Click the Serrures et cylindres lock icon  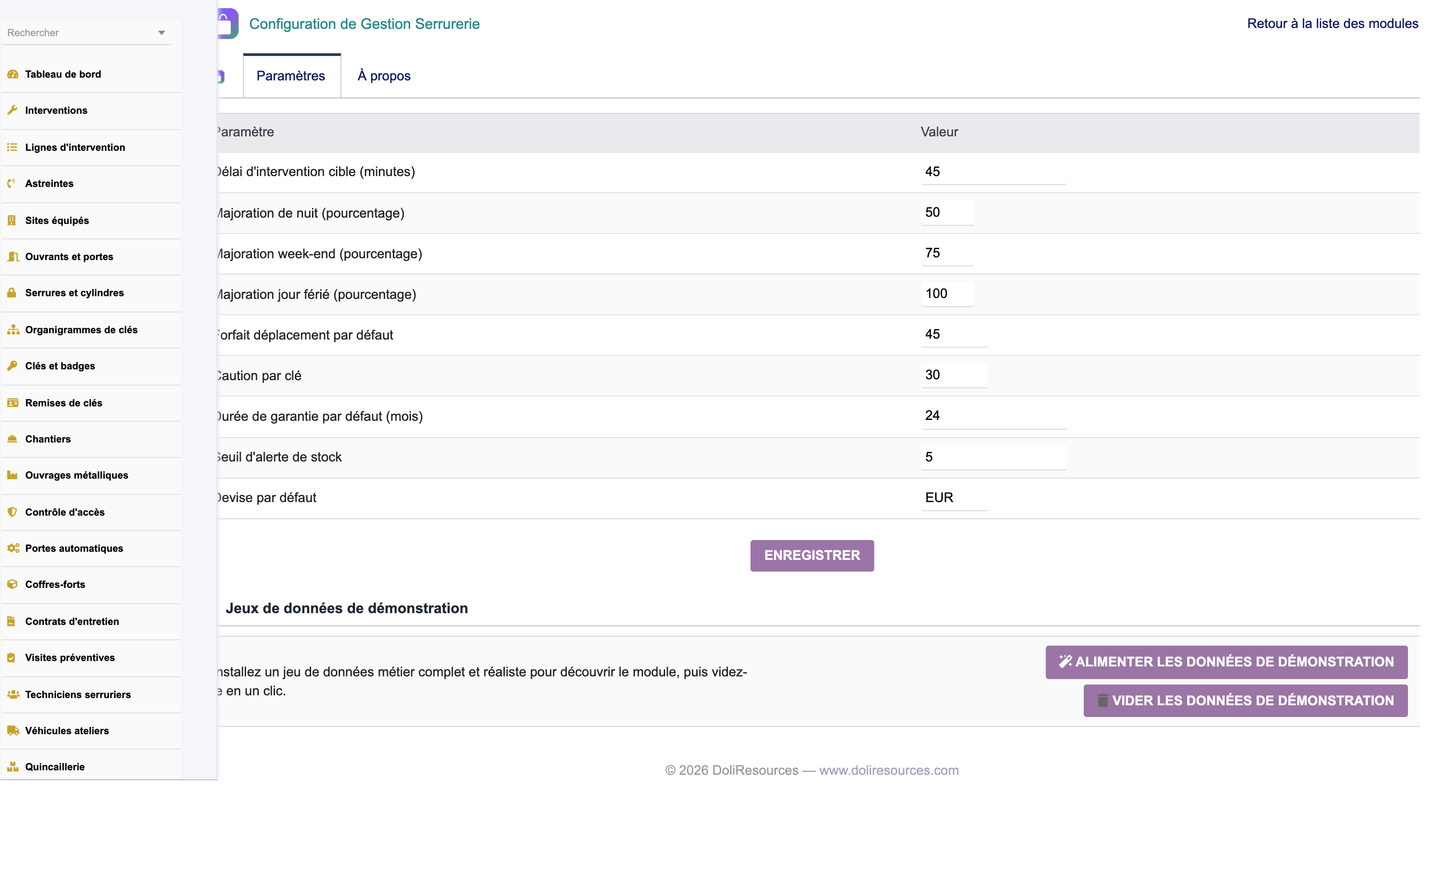click(x=13, y=293)
